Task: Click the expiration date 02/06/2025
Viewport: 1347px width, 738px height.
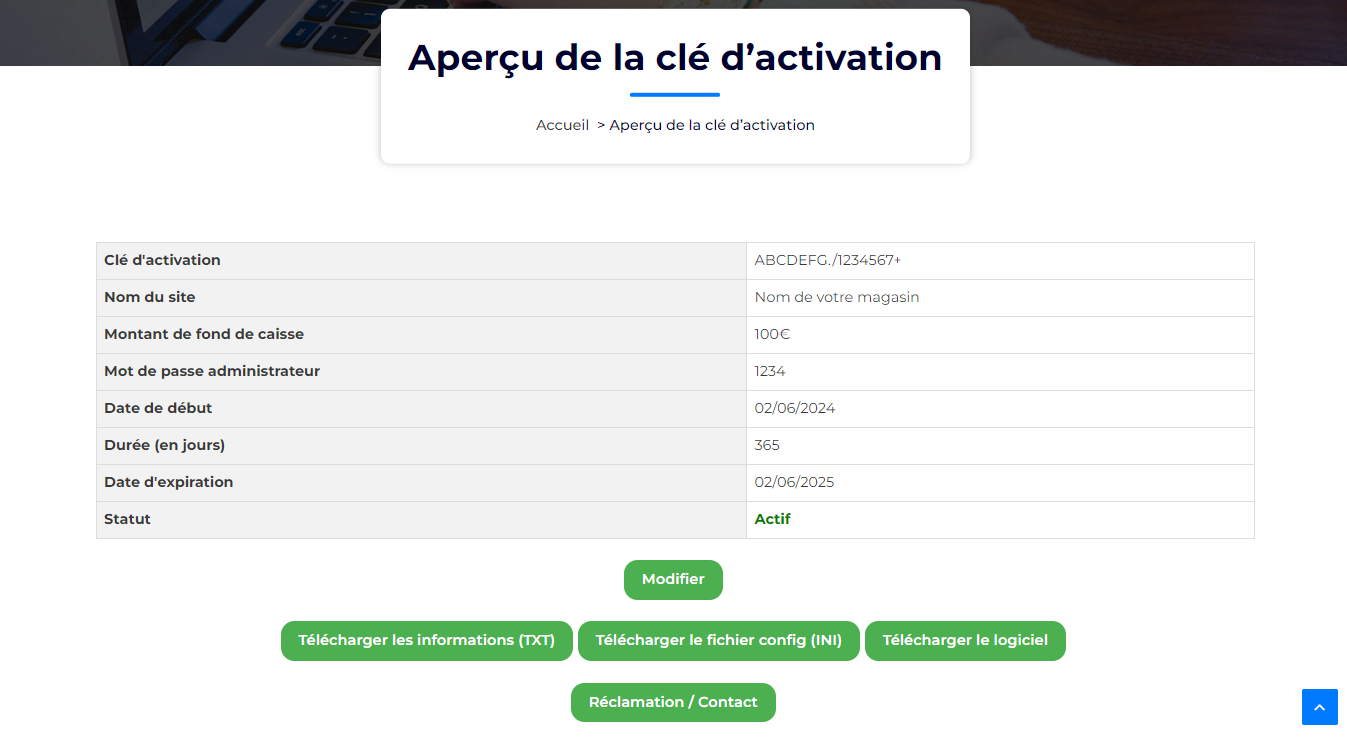Action: [x=795, y=482]
